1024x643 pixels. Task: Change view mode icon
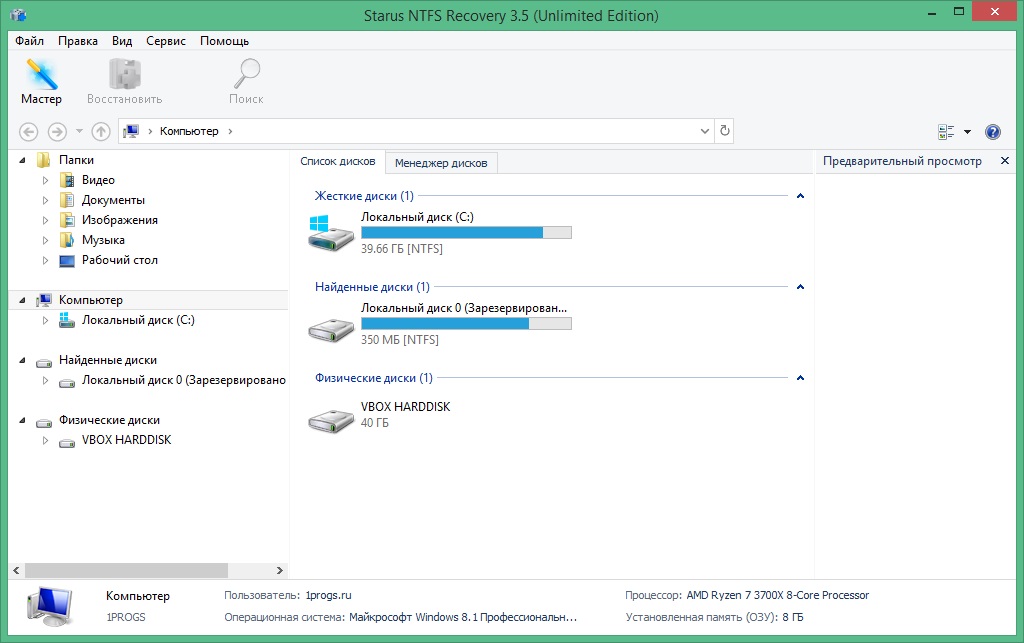(946, 132)
